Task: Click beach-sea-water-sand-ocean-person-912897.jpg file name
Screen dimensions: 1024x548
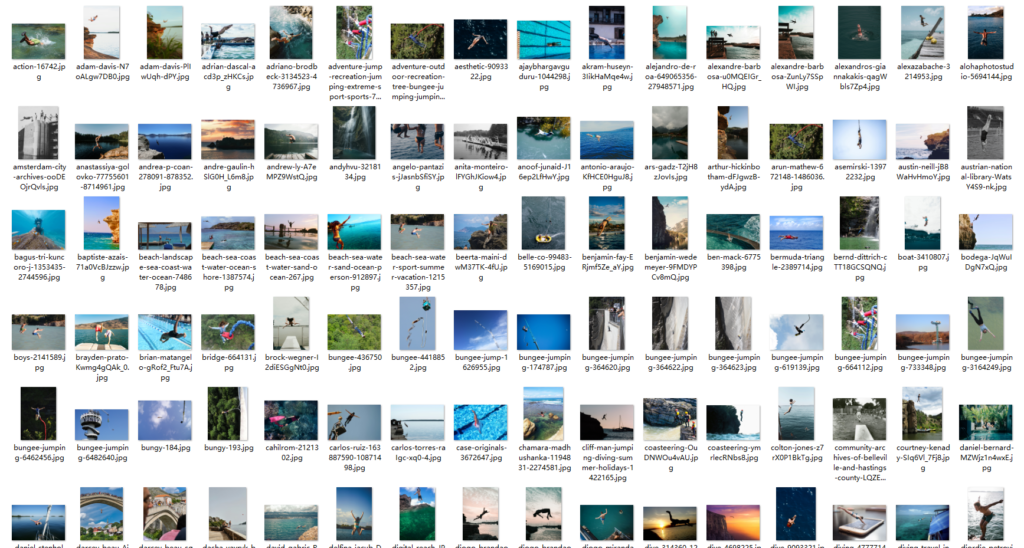Action: (x=355, y=272)
